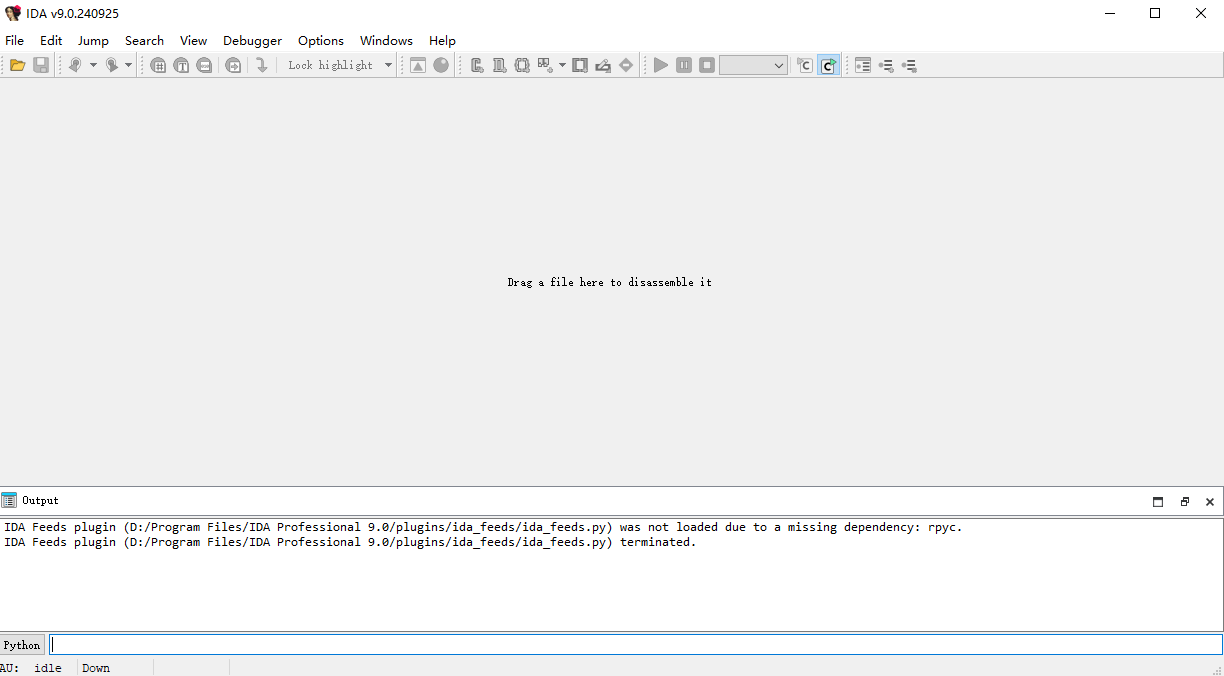Click the Jump back arrow icon
The height and width of the screenshot is (676, 1224).
(x=75, y=65)
